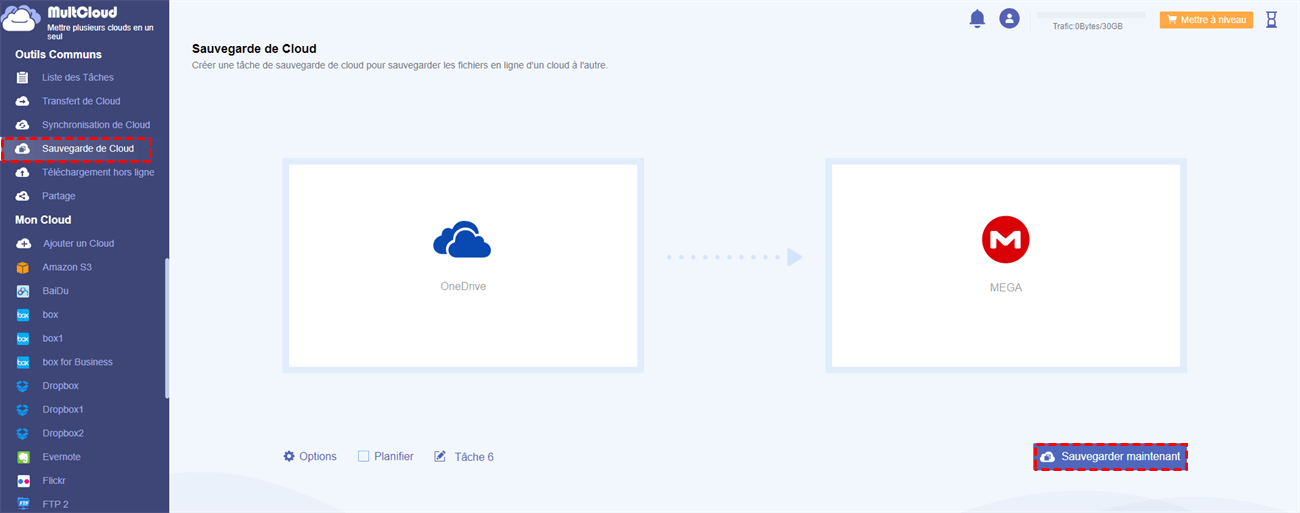The image size is (1300, 513).
Task: Click the Mon Cloud heading
Action: point(43,219)
